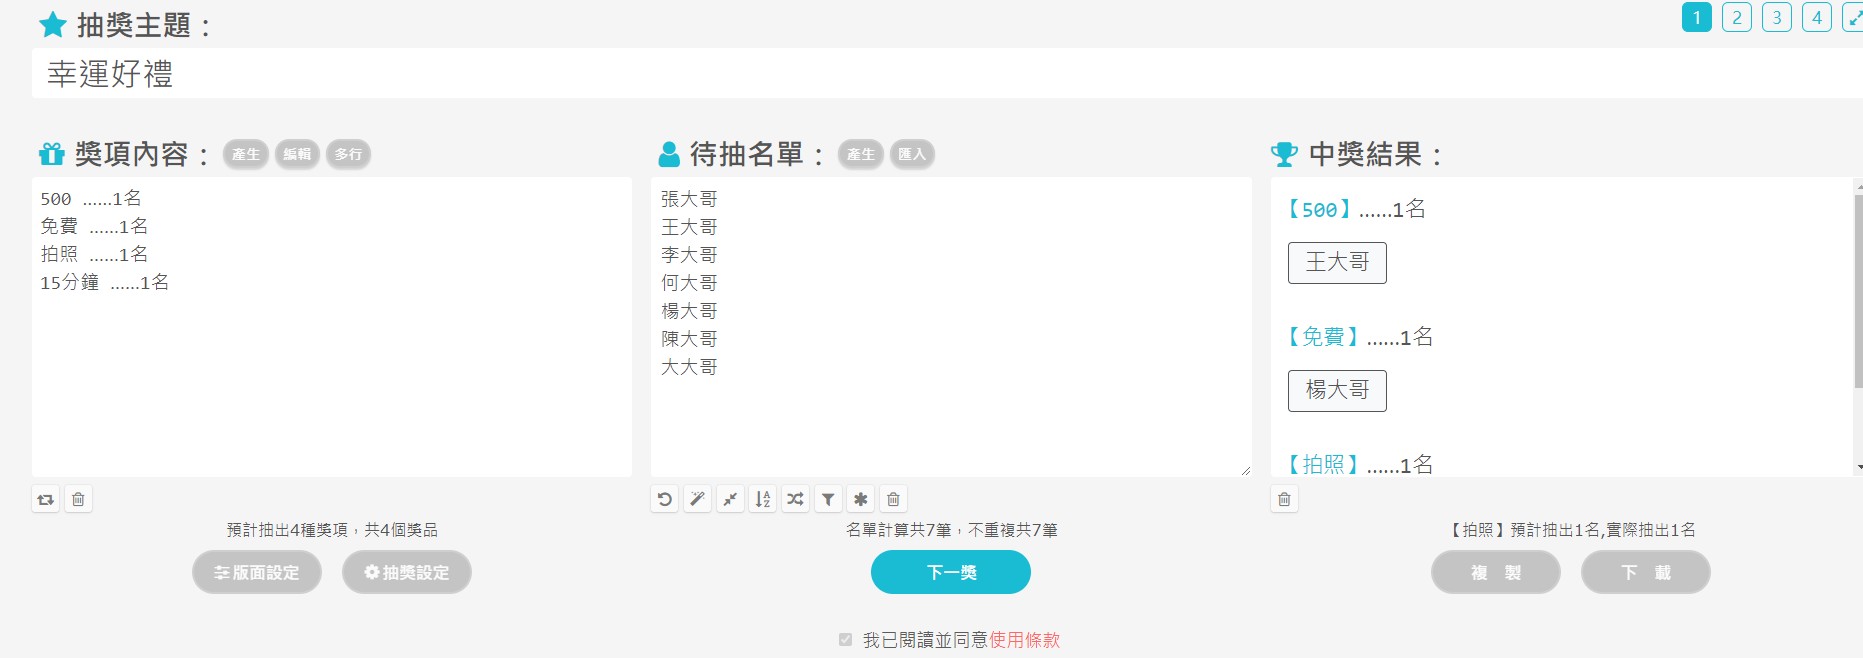Click the 下一獎 button
Viewport: 1863px width, 658px height.
(950, 572)
